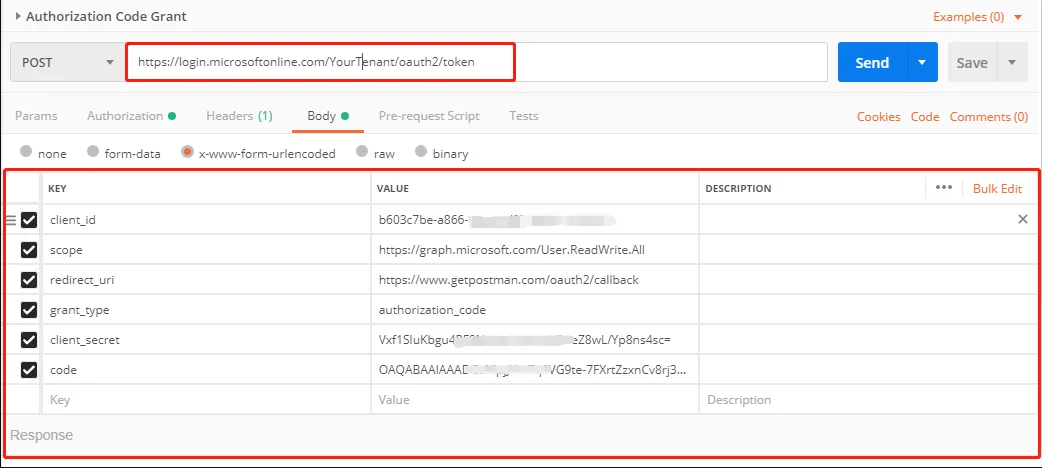Image resolution: width=1042 pixels, height=468 pixels.
Task: Uncheck the redirect_uri row checkbox
Action: click(29, 280)
